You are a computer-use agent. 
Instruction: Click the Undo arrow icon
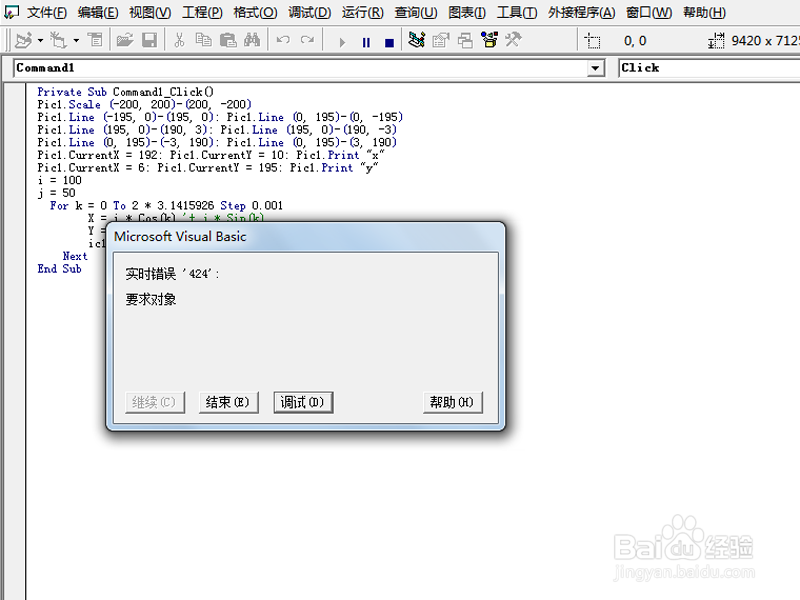click(x=283, y=40)
